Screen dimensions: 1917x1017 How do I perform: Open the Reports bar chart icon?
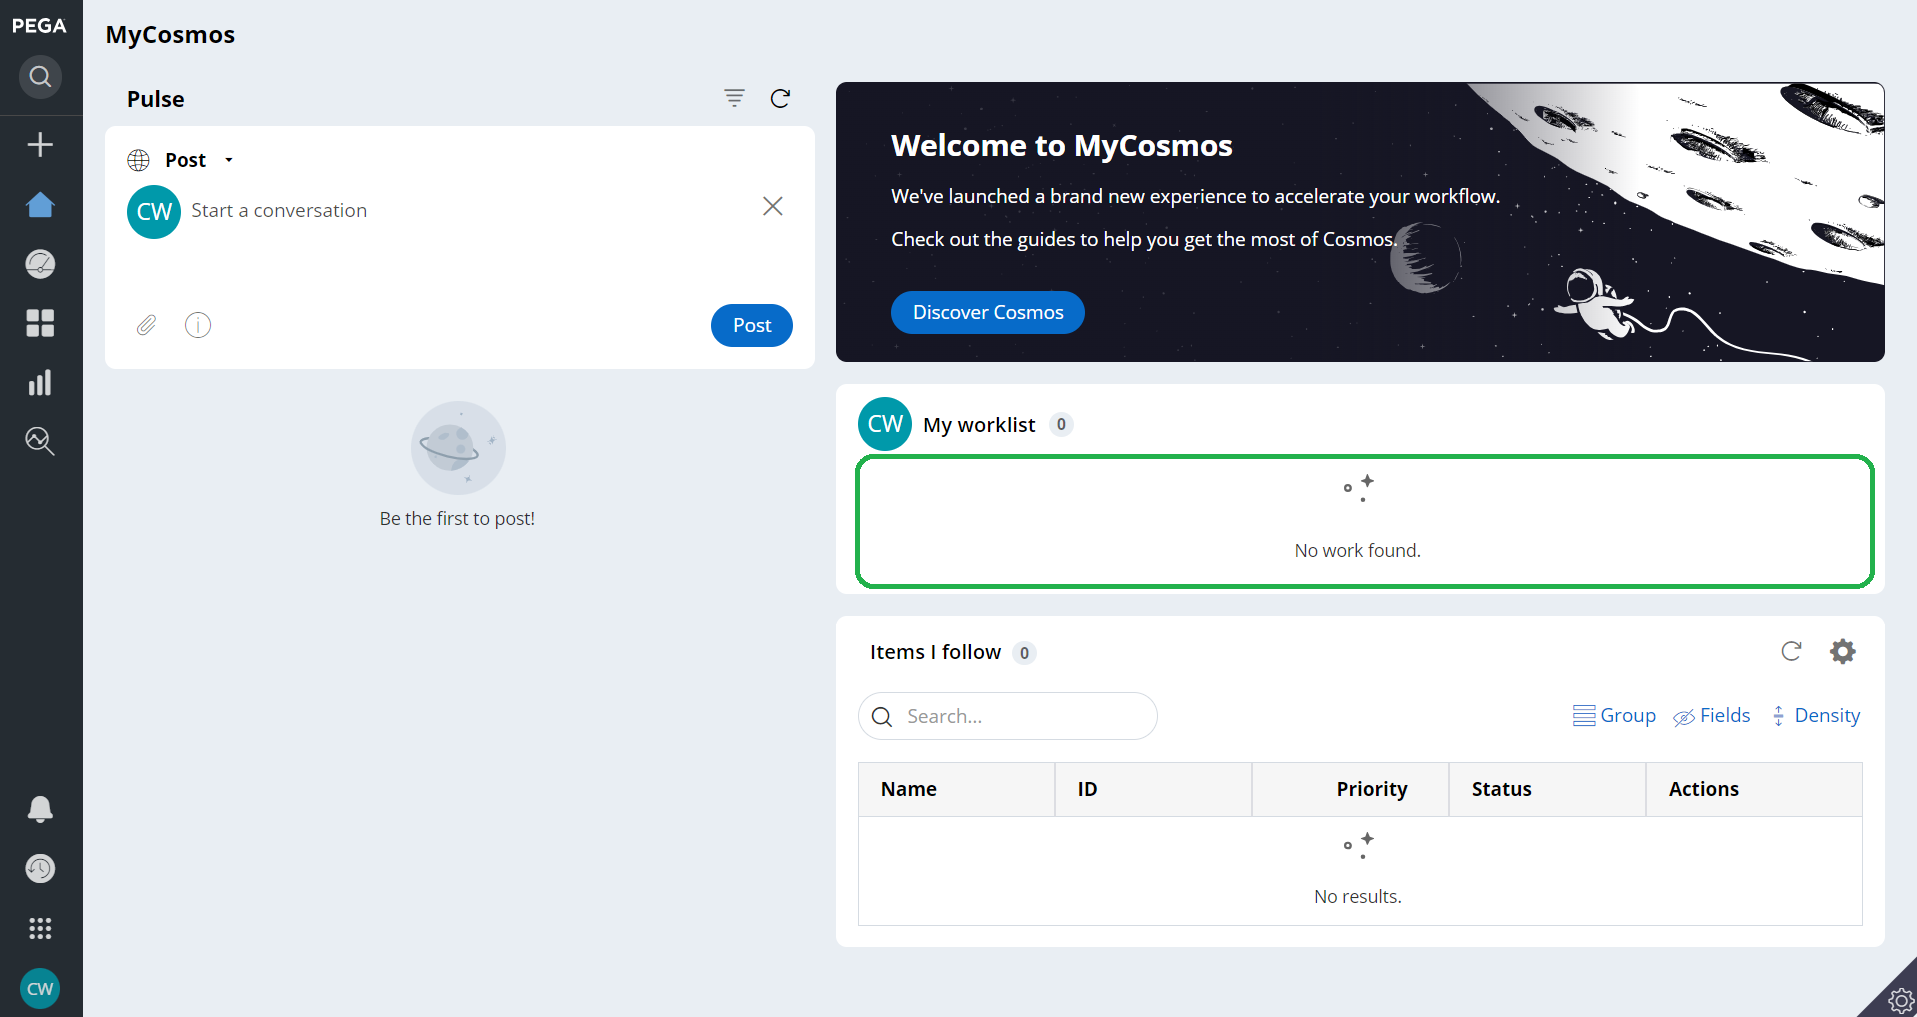point(40,382)
